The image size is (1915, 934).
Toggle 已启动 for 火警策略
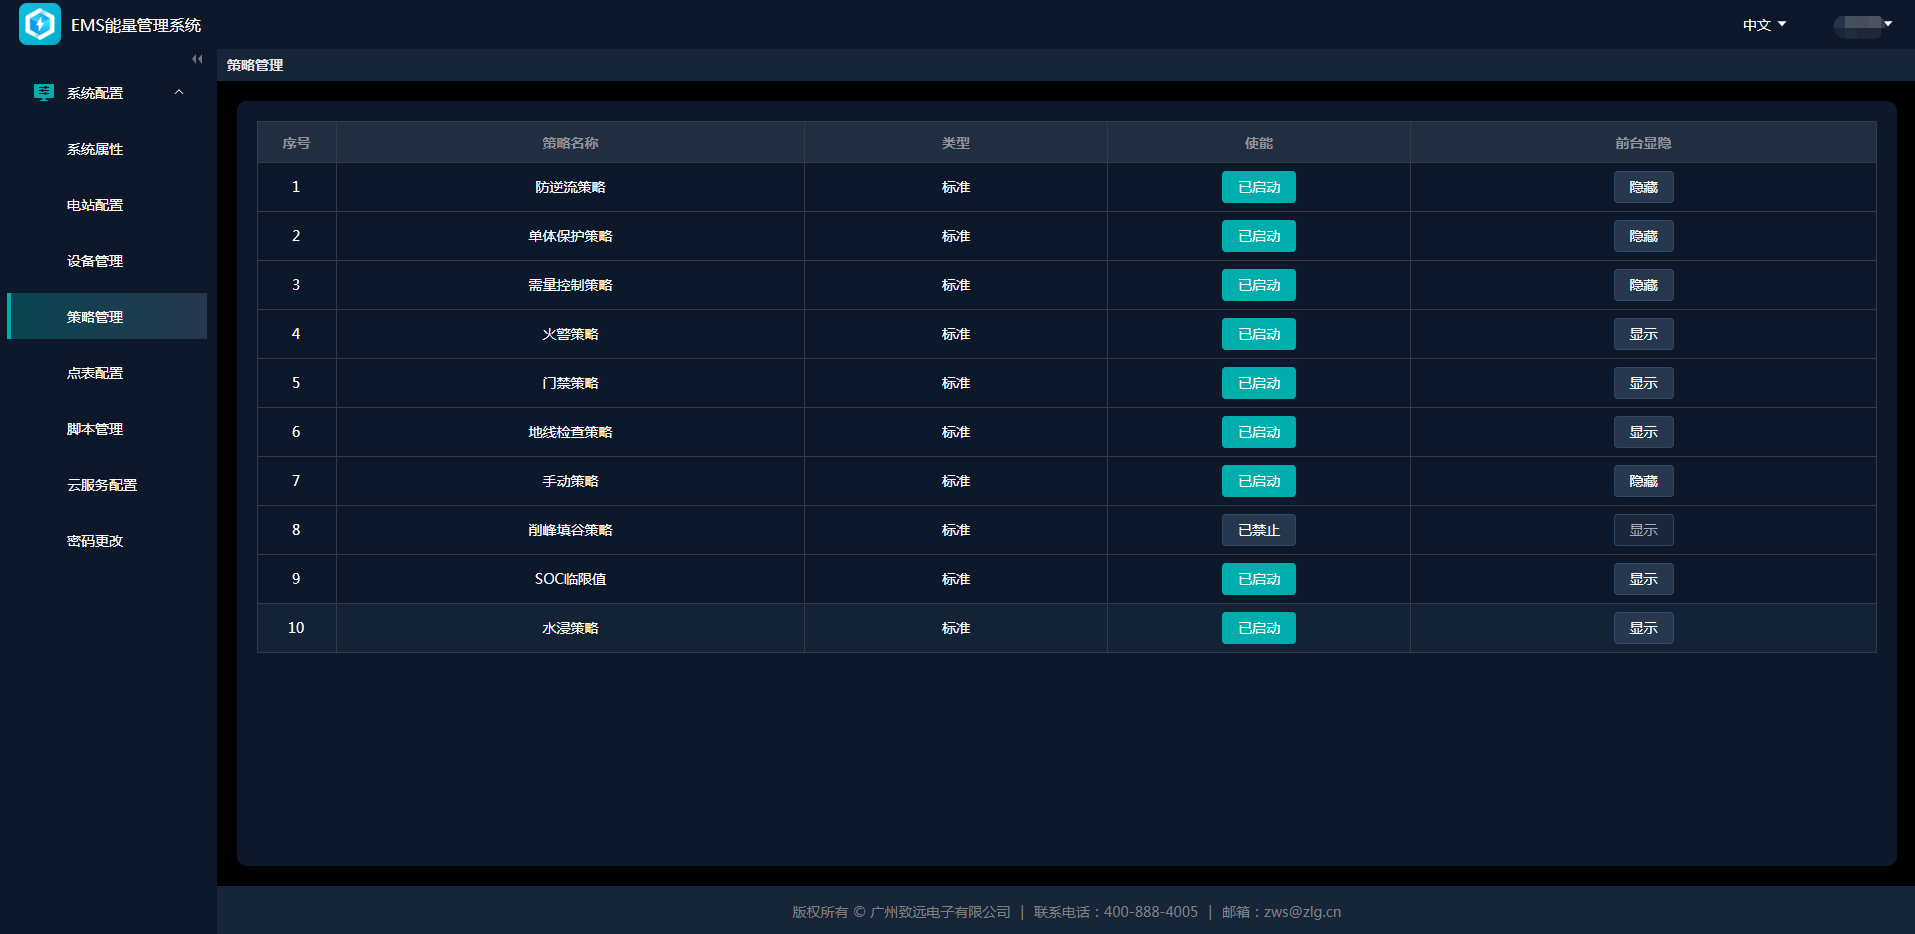[1259, 334]
